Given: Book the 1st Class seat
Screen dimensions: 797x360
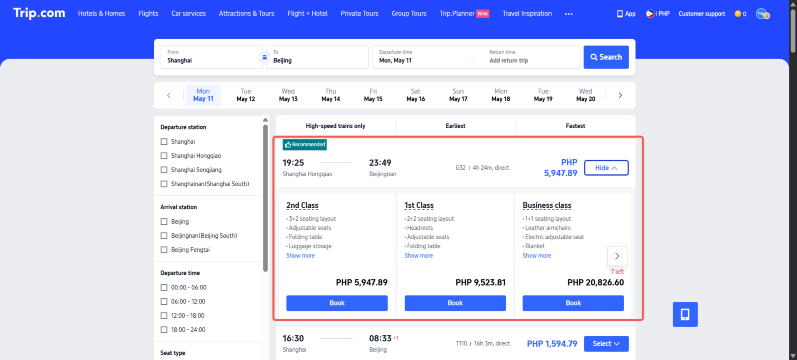Looking at the screenshot, I should 455,303.
